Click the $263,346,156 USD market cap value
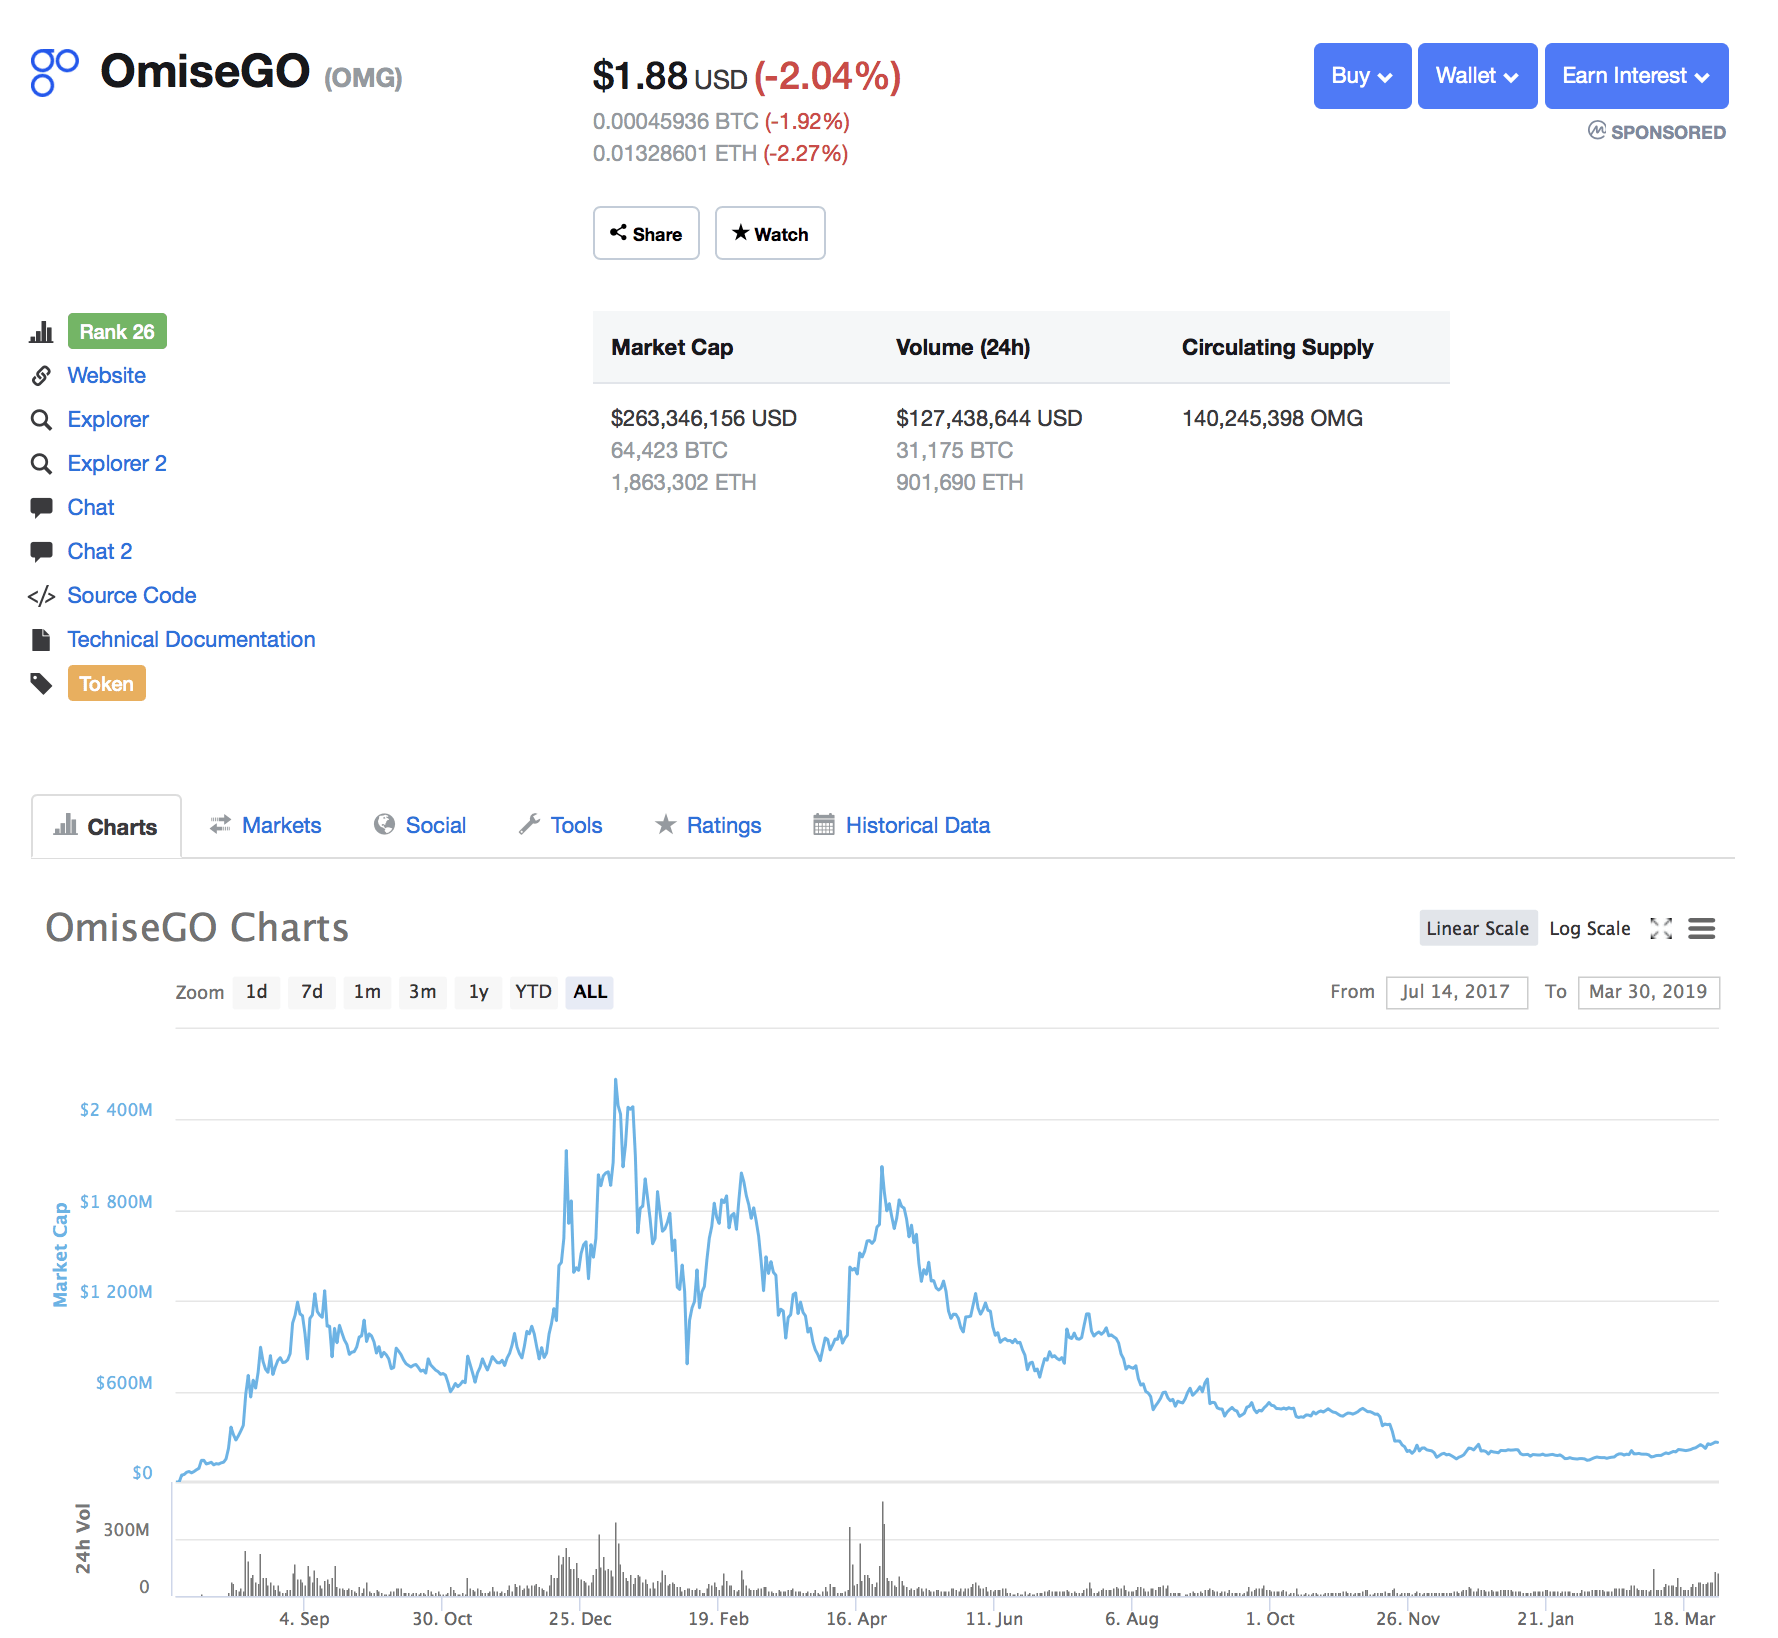Screen dimensions: 1778x1638 pyautogui.click(x=704, y=419)
